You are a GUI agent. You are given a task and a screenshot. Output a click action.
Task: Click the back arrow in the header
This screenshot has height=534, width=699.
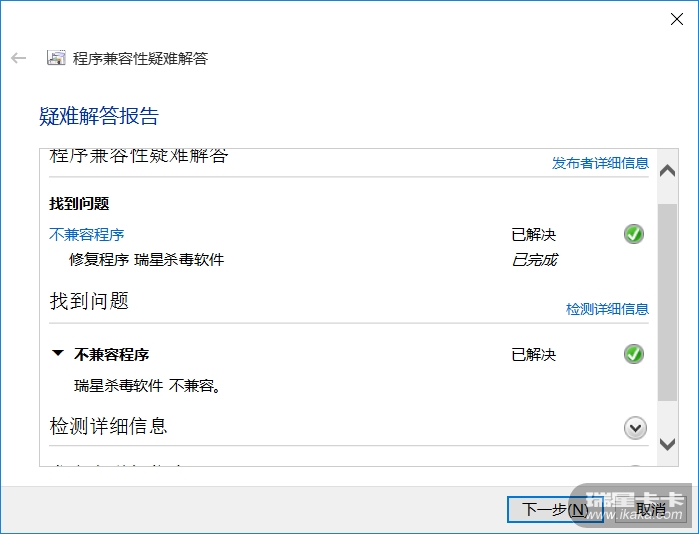point(18,58)
